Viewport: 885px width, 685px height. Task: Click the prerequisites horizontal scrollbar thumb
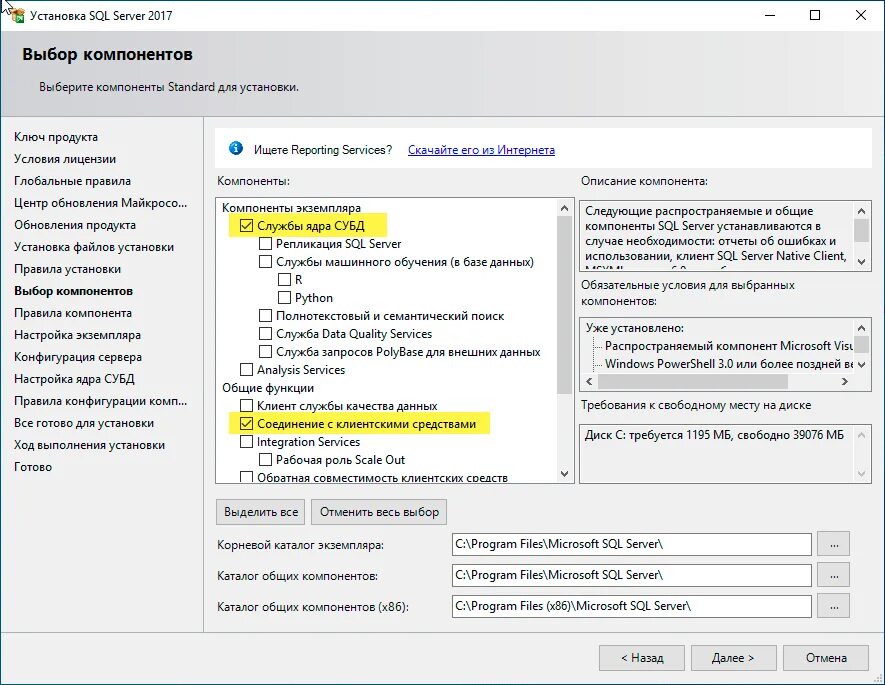693,381
